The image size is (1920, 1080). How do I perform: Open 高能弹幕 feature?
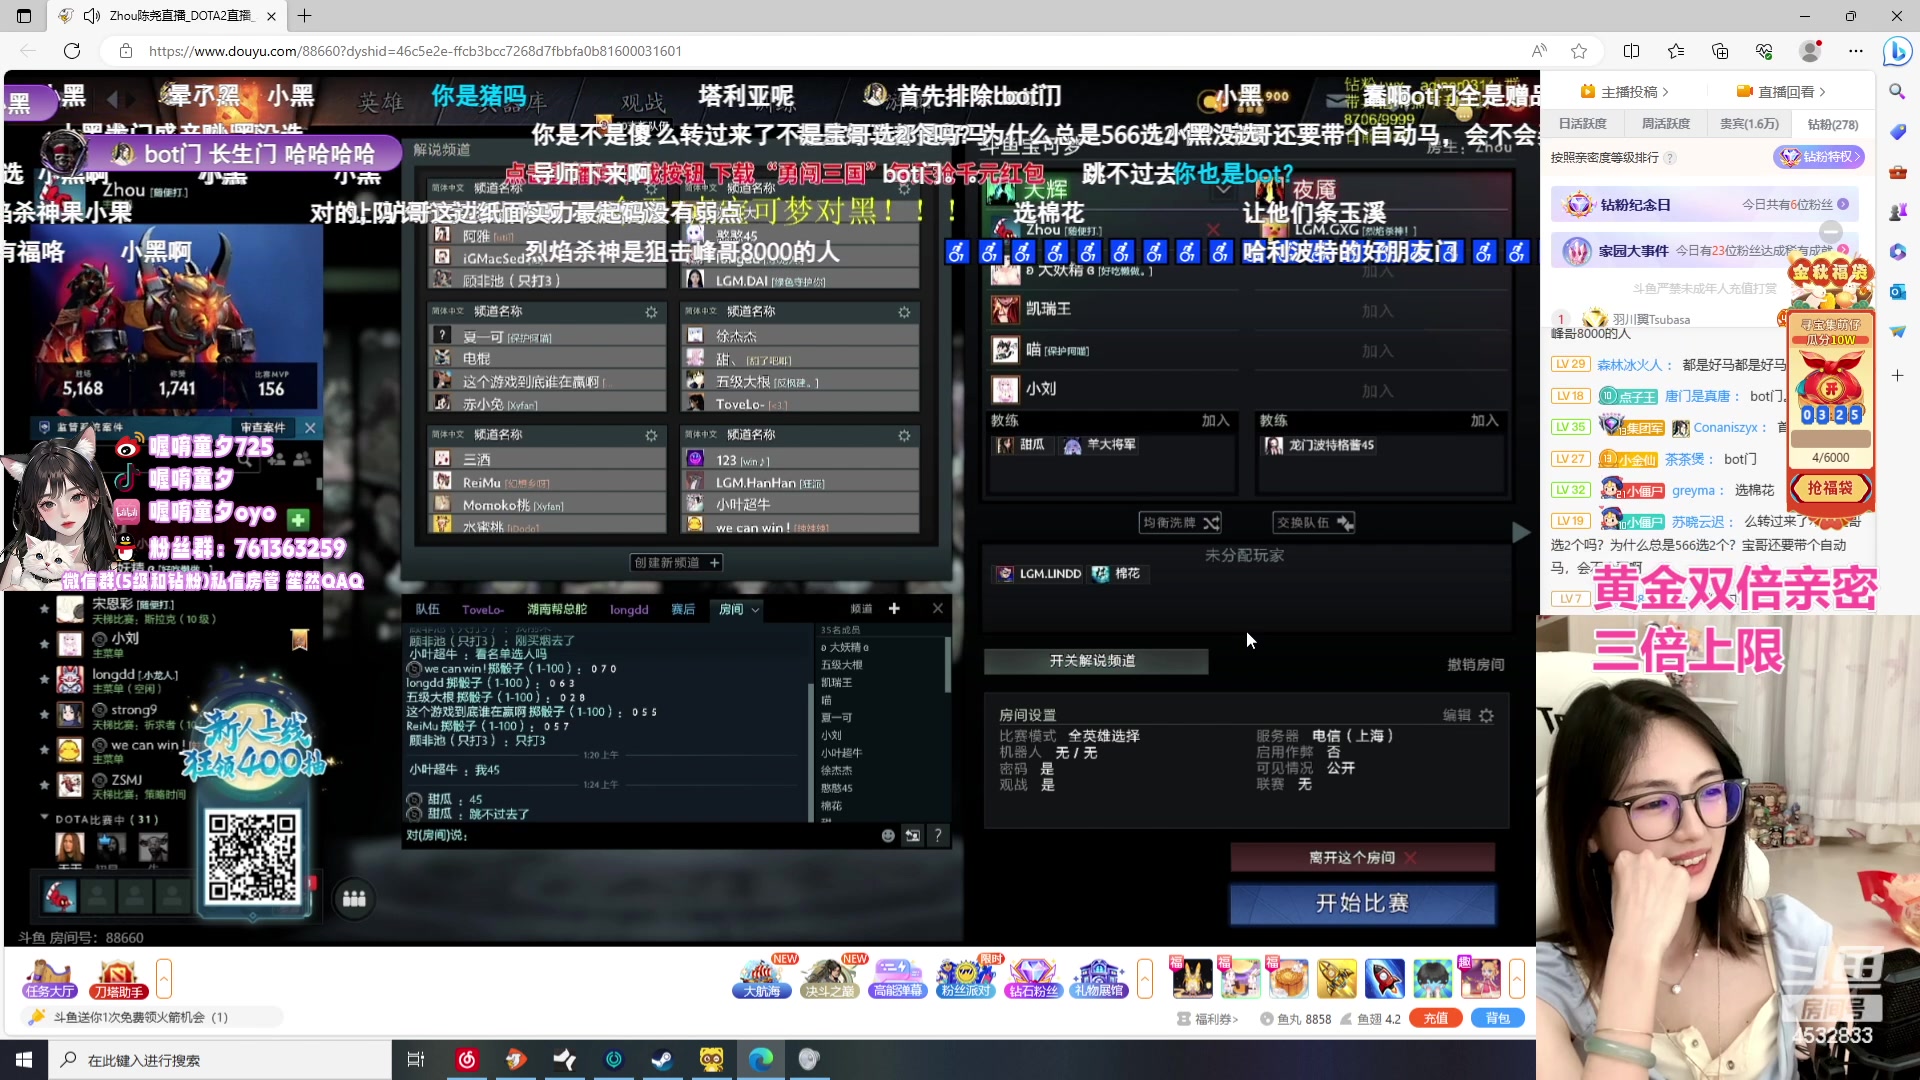897,978
